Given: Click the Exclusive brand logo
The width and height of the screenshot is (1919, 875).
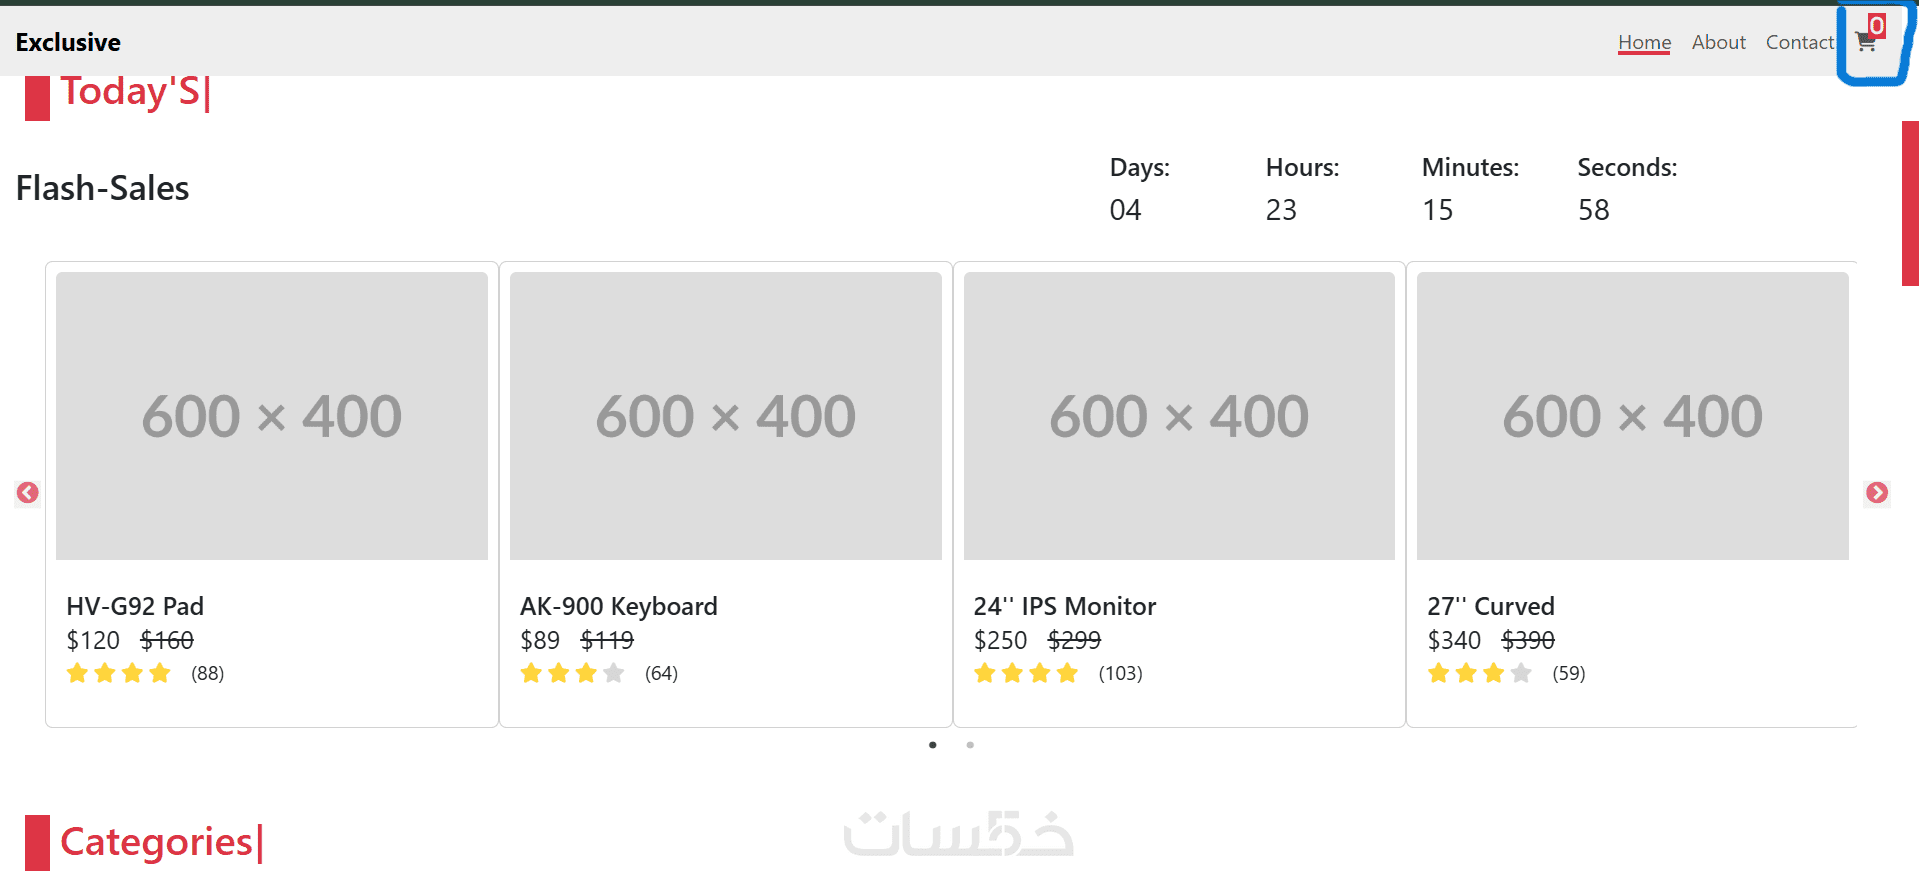Looking at the screenshot, I should click(68, 42).
